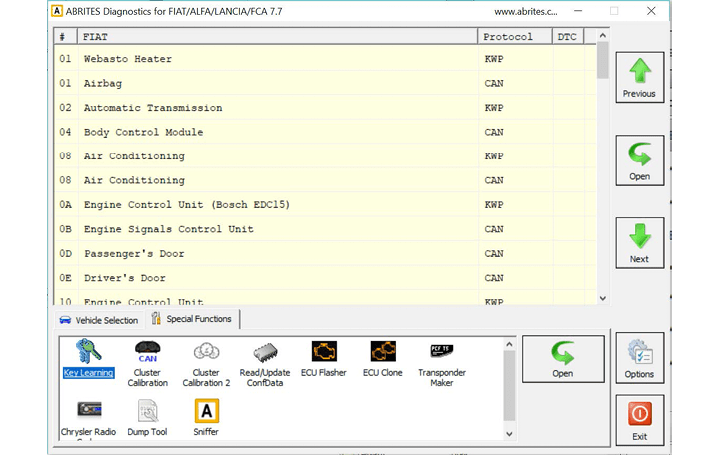
Task: Select the Key Learning function icon
Action: tap(89, 353)
